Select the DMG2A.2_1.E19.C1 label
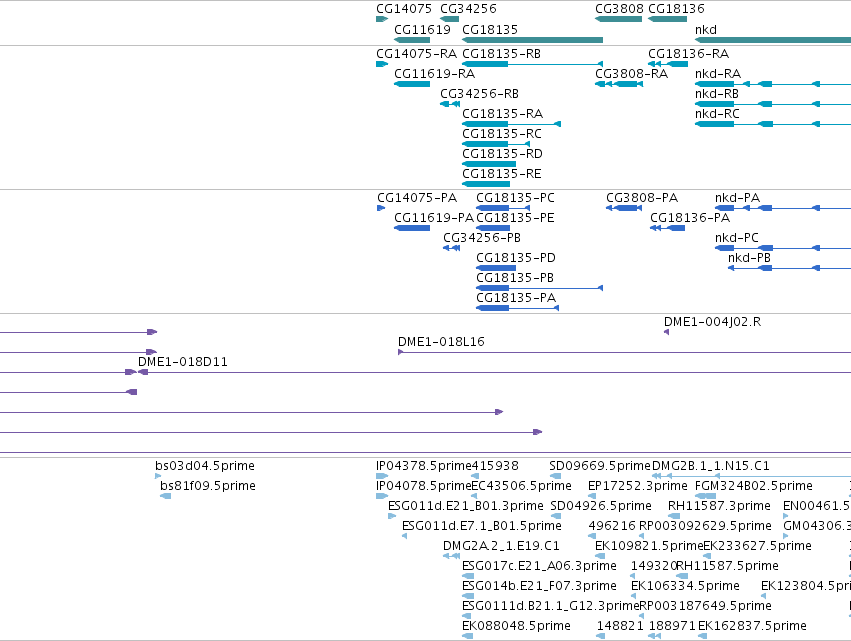This screenshot has height=641, width=851. coord(501,547)
